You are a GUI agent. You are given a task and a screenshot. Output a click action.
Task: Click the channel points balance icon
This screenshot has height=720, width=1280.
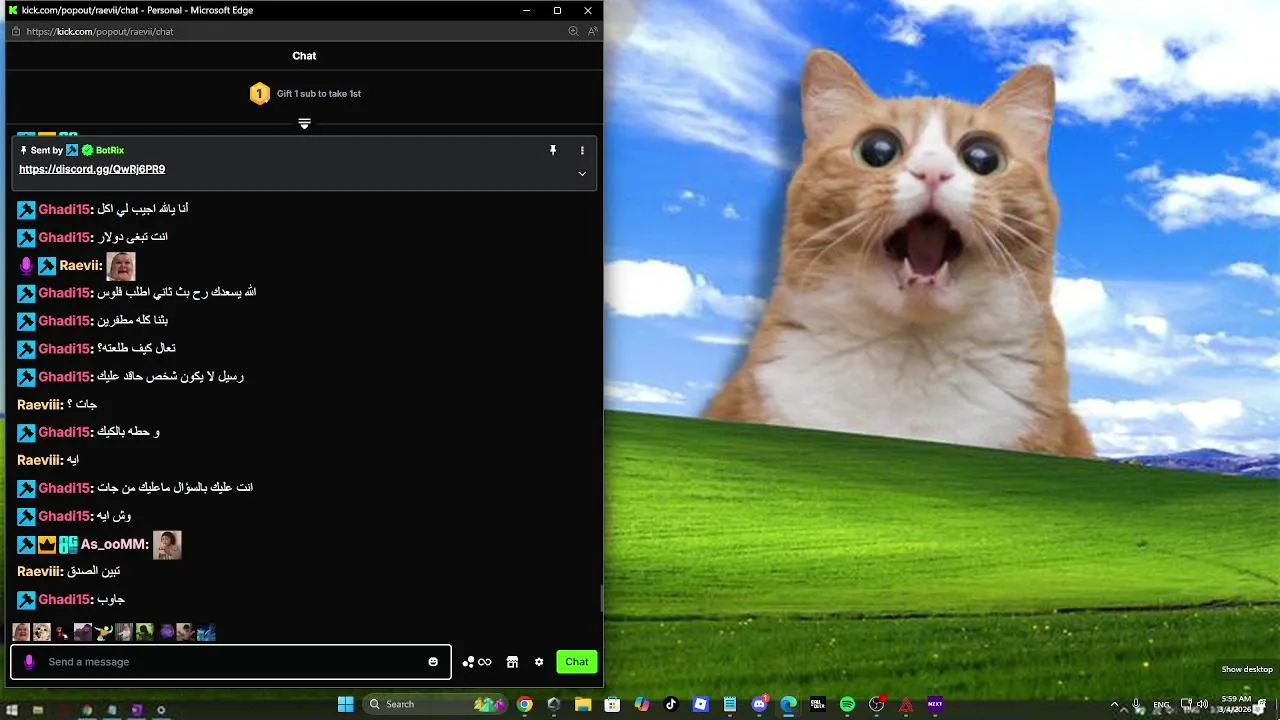[x=477, y=662]
